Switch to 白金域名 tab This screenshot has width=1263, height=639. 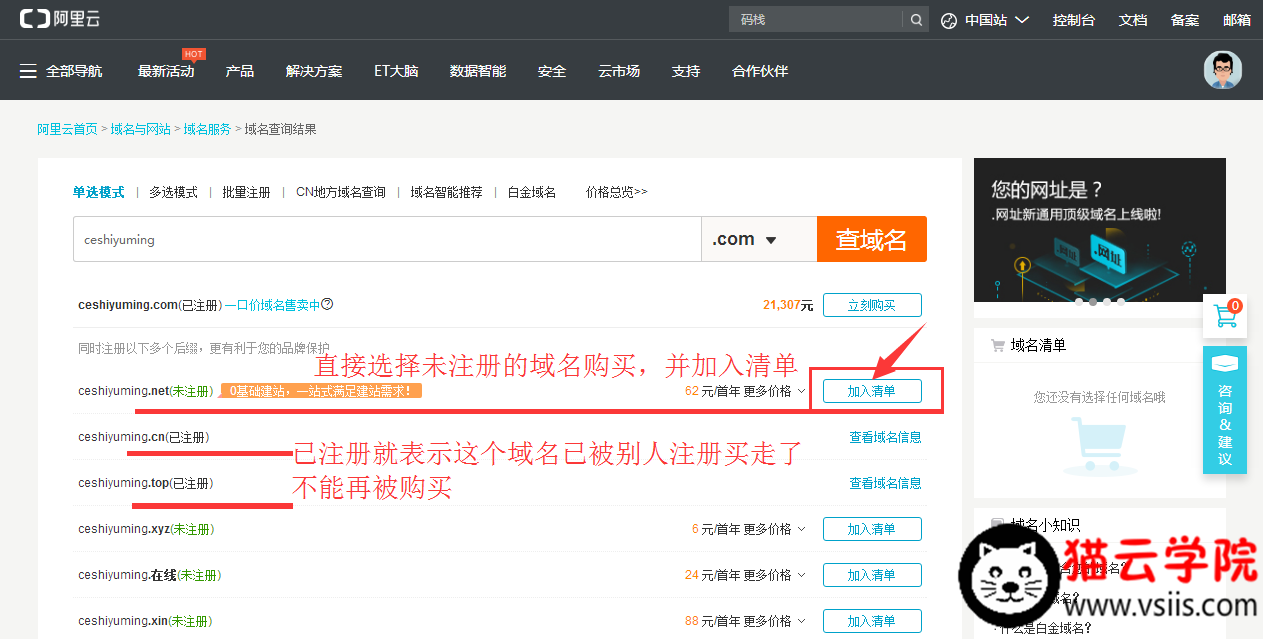click(x=532, y=192)
